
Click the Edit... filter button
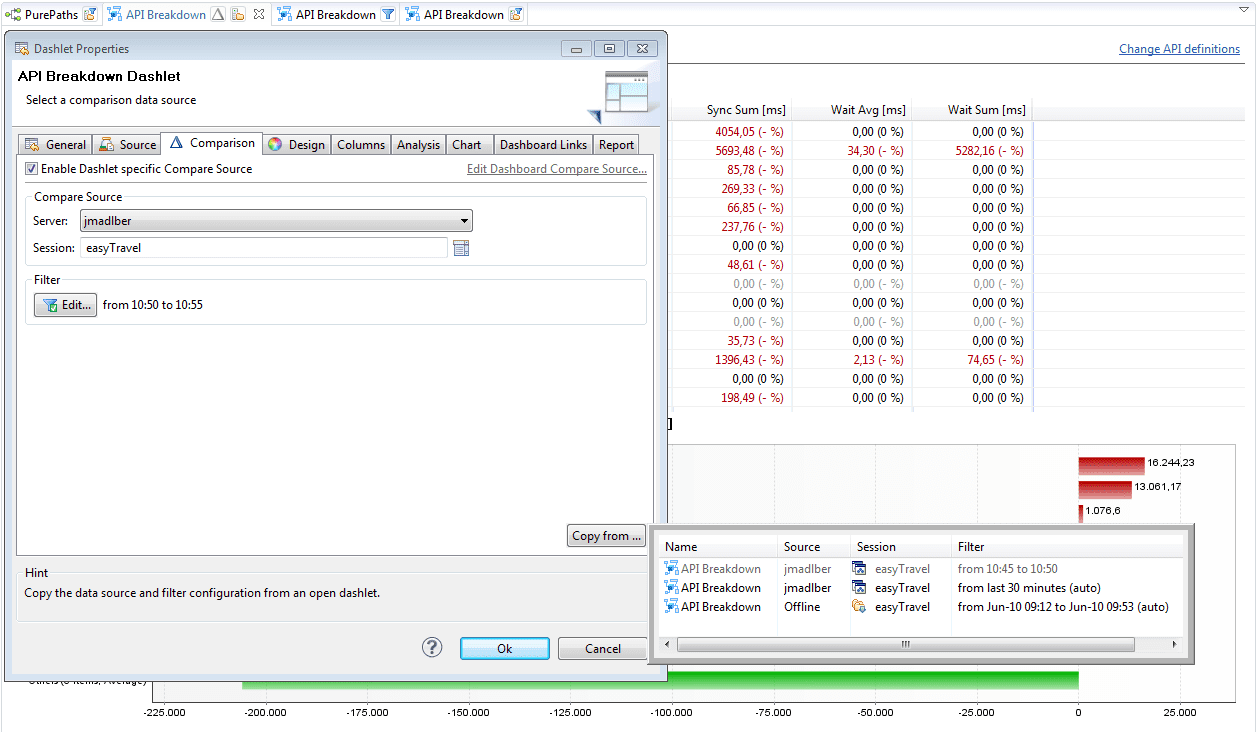(66, 305)
